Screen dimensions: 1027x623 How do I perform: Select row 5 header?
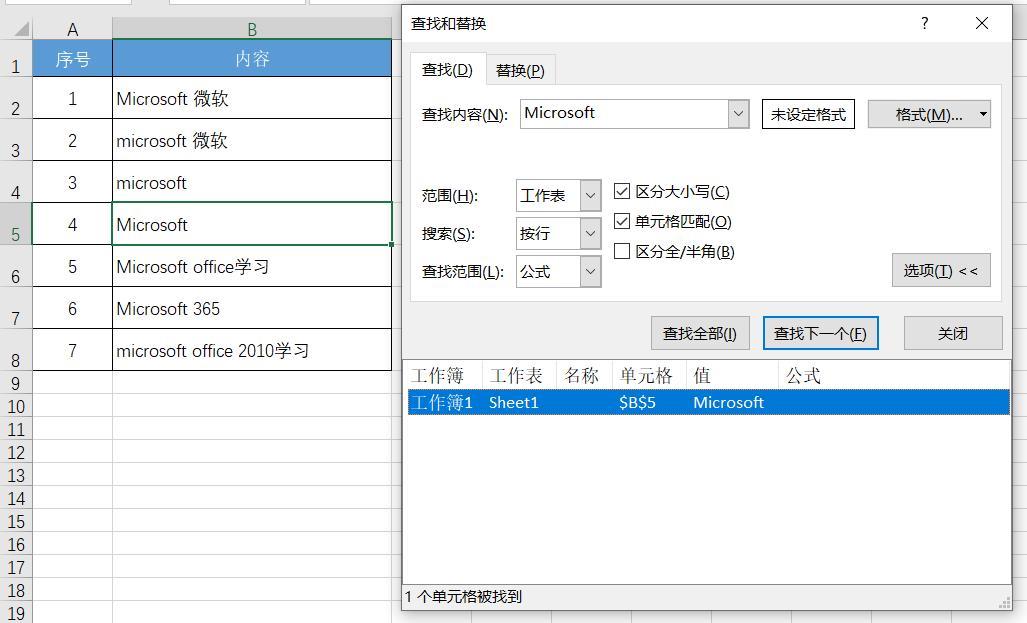pos(16,224)
